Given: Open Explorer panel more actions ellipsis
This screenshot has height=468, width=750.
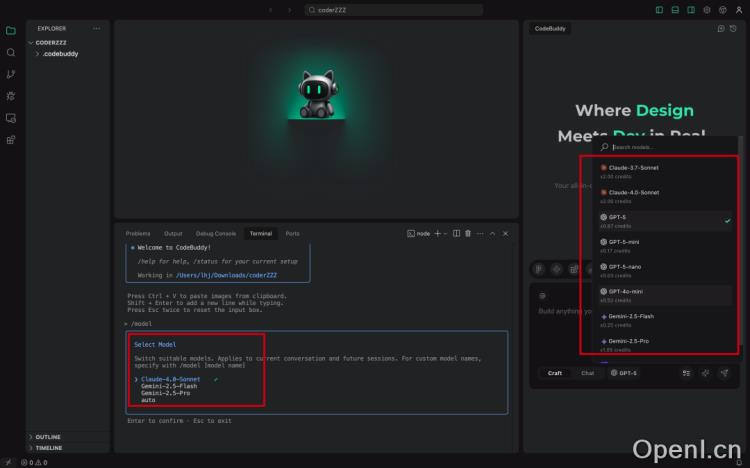Looking at the screenshot, I should (x=97, y=28).
